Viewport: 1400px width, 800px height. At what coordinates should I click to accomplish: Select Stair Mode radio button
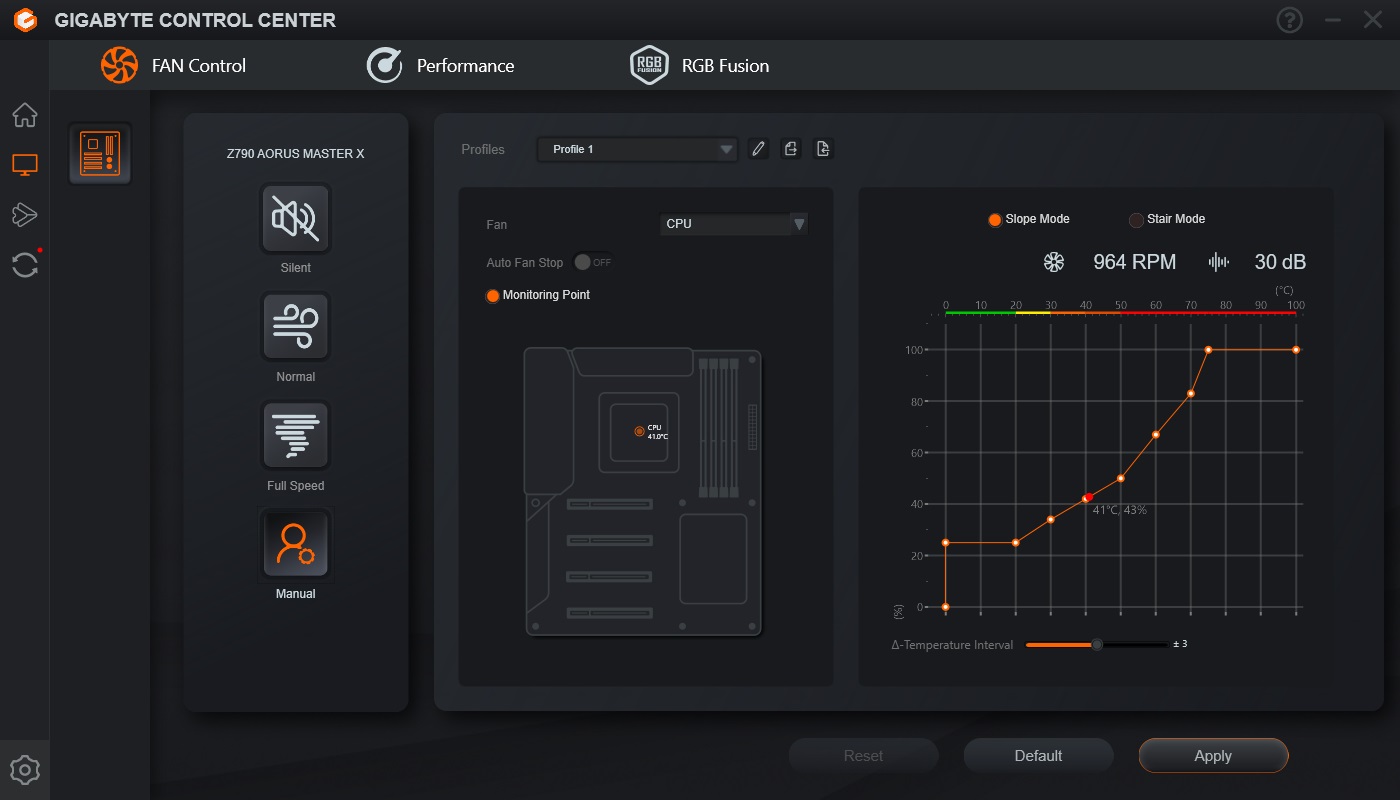(1136, 220)
